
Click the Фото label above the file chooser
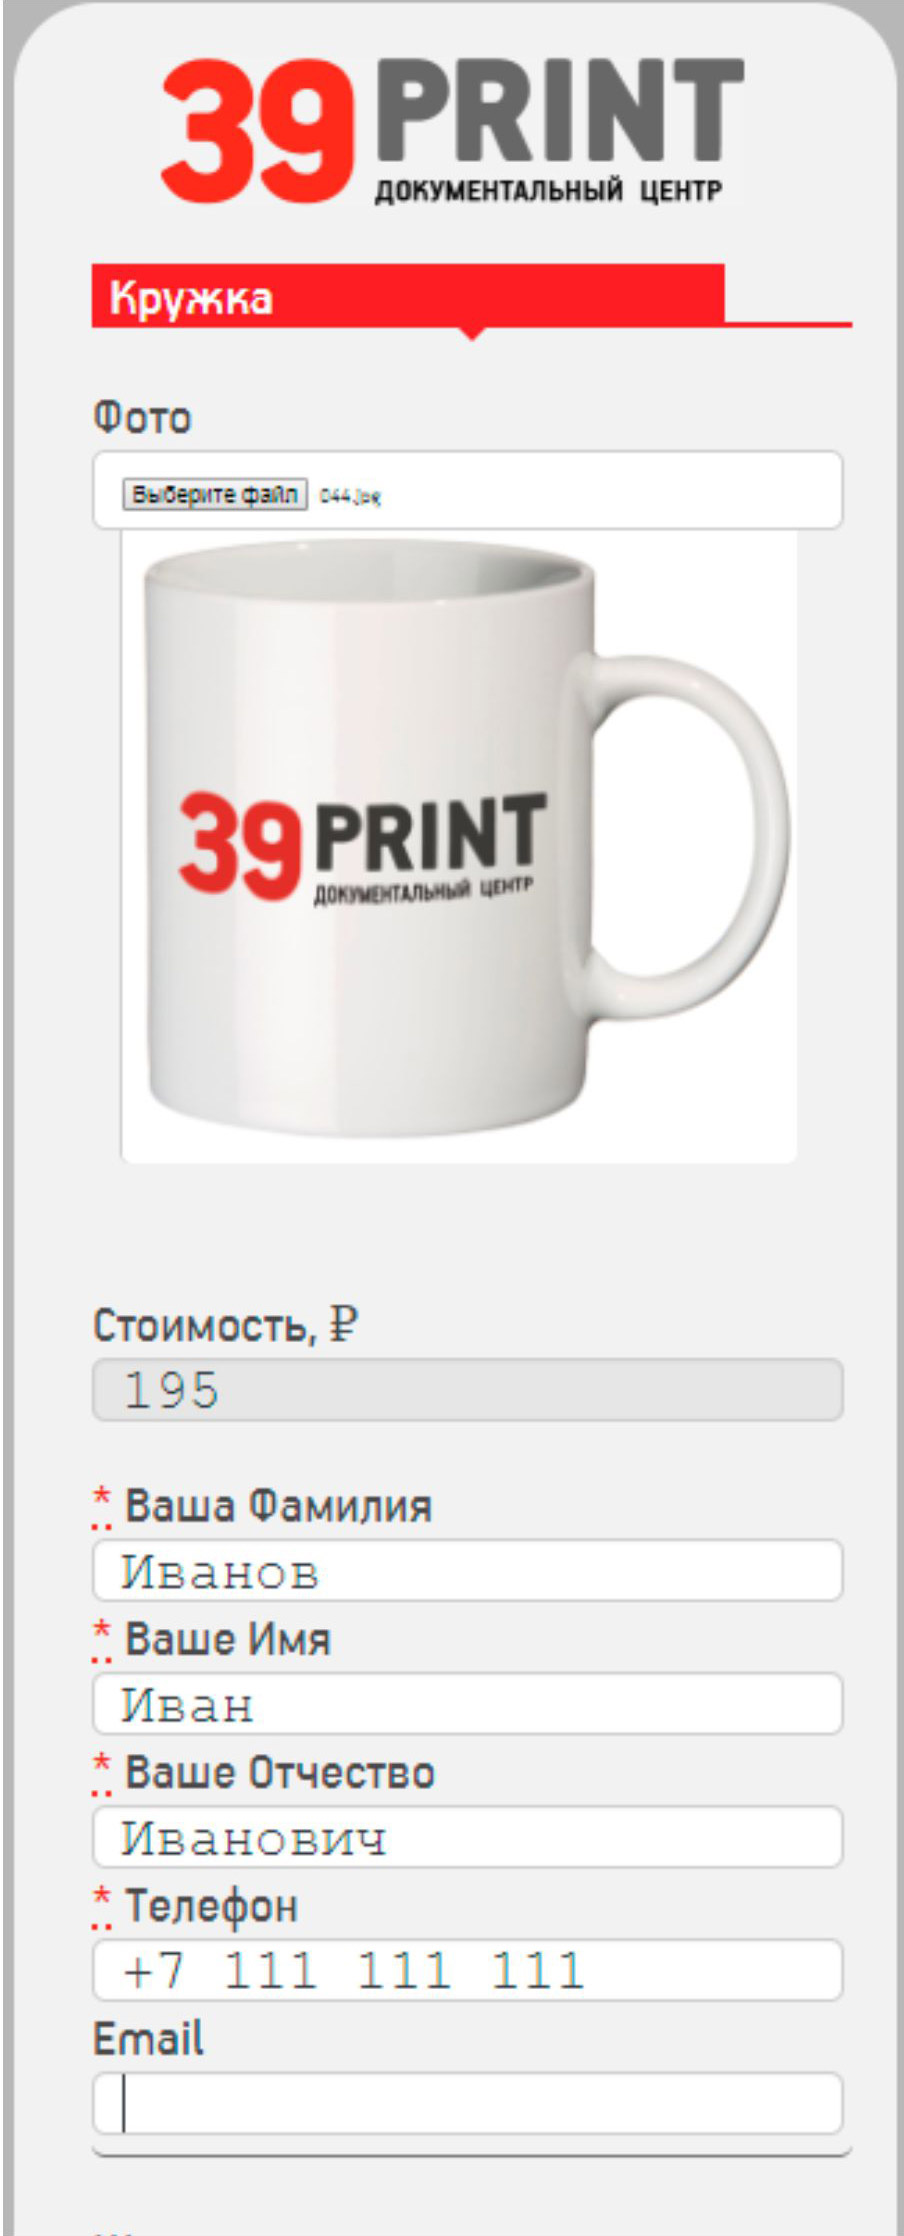(x=141, y=417)
